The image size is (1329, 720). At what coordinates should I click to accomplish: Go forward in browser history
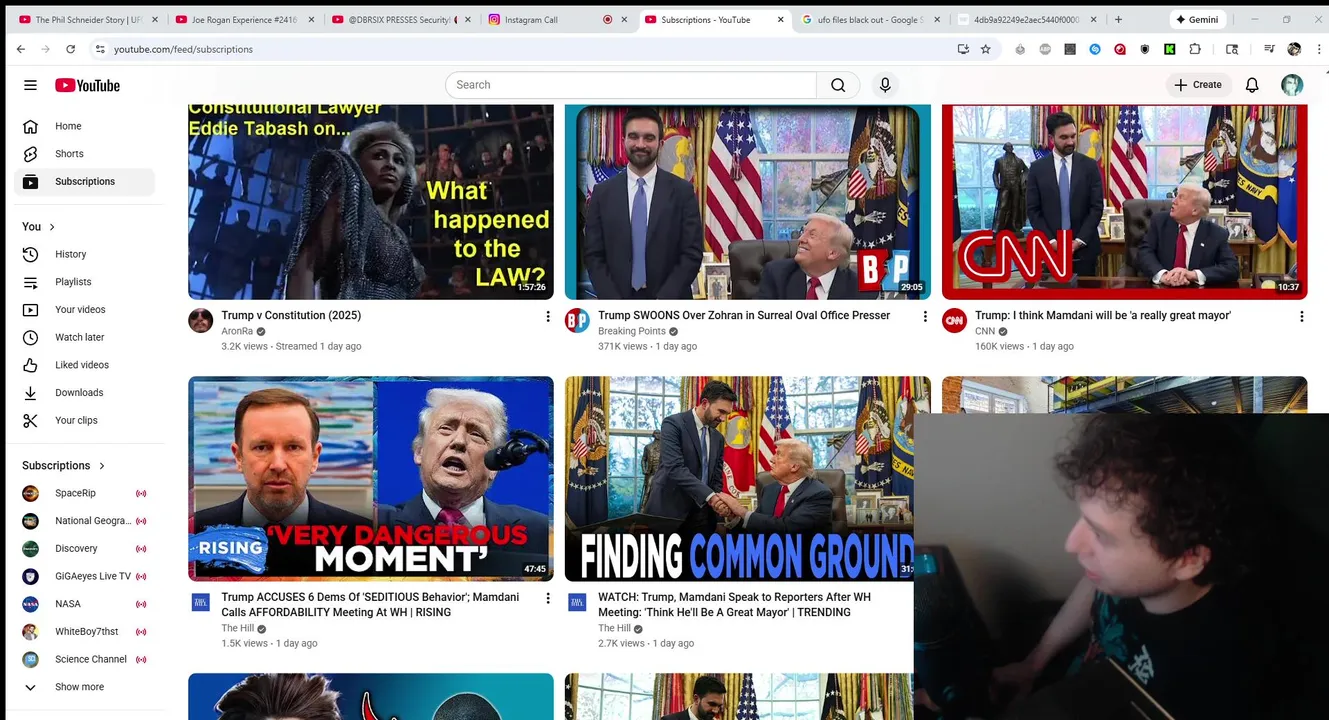coord(45,49)
